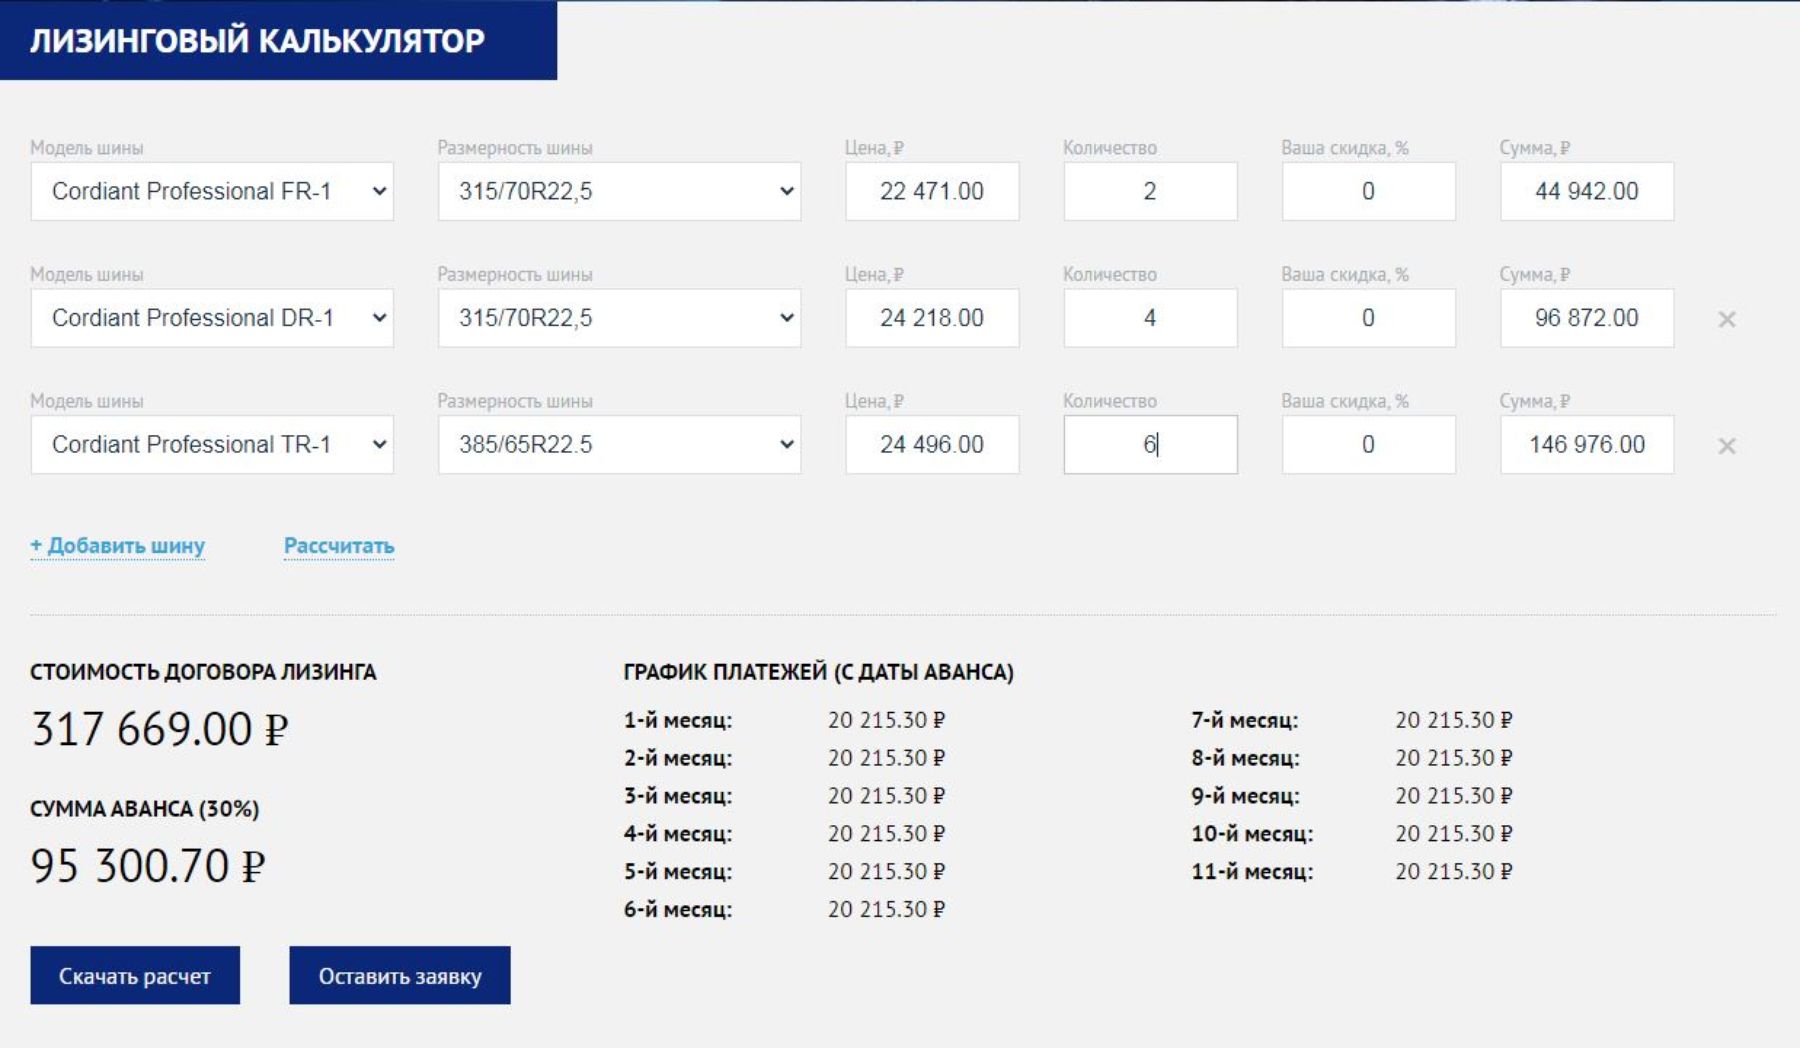
Task: Click the '4-й месяц:' label
Action: point(678,834)
